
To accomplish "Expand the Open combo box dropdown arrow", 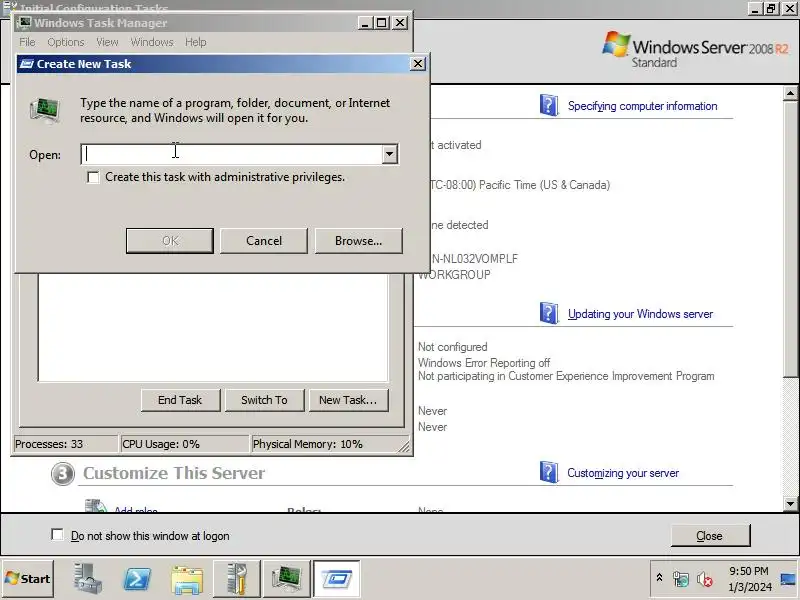I will 390,154.
